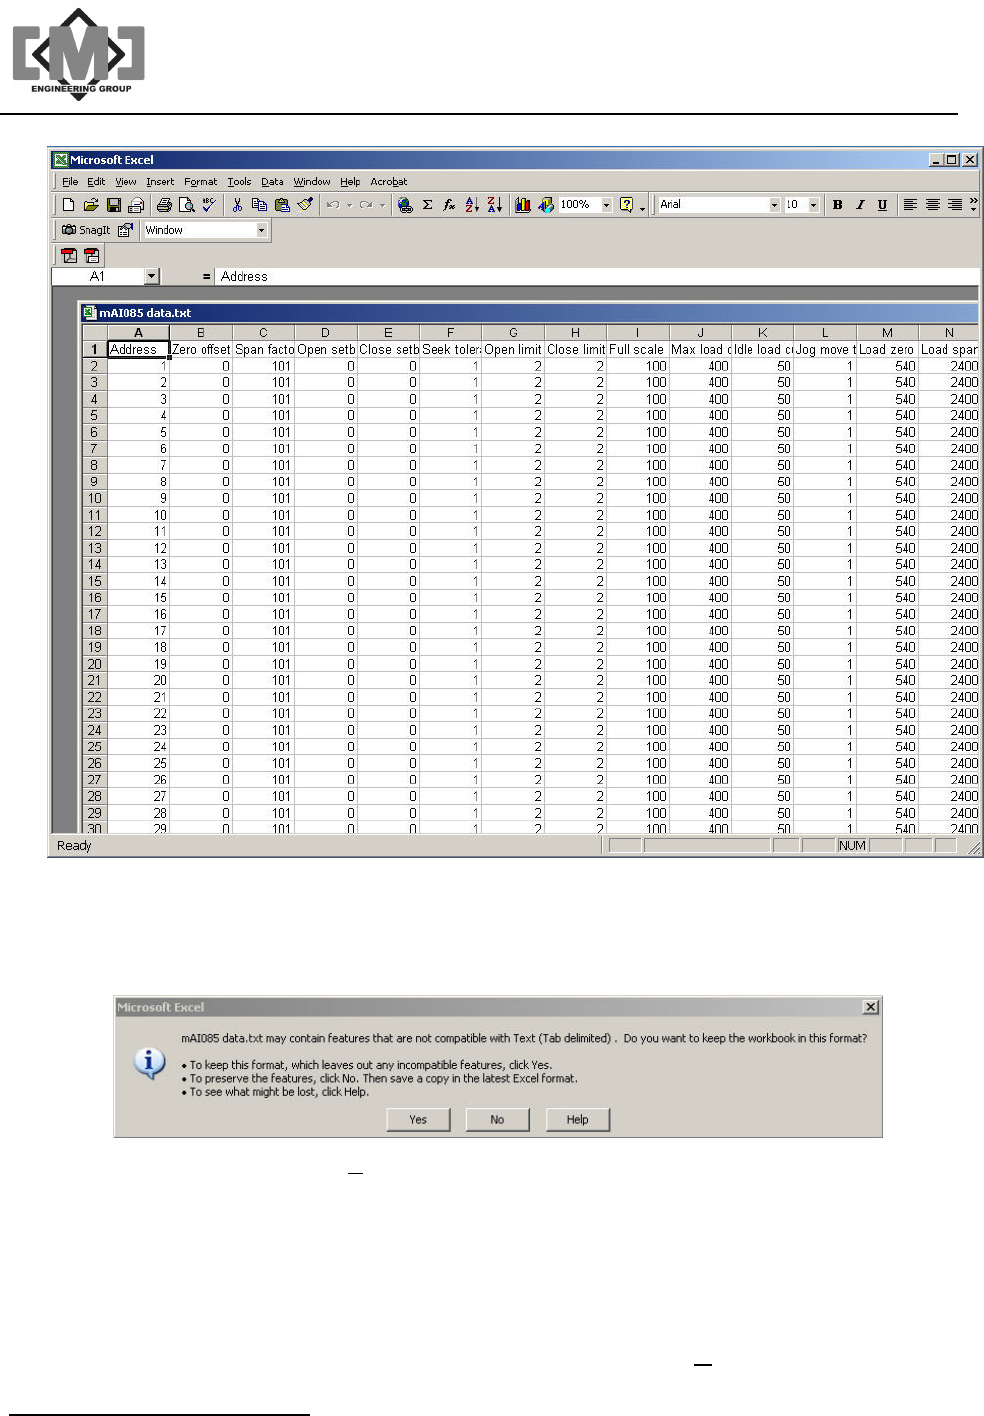Click the New workbook icon
This screenshot has height=1416, width=984.
pos(68,205)
